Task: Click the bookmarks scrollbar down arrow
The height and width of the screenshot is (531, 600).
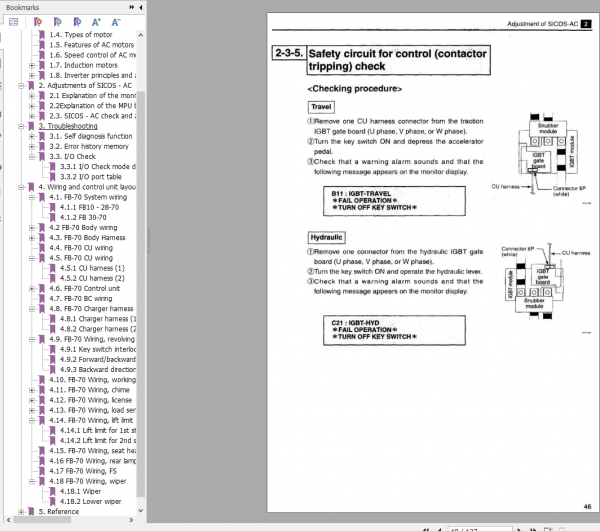Action: point(140,510)
